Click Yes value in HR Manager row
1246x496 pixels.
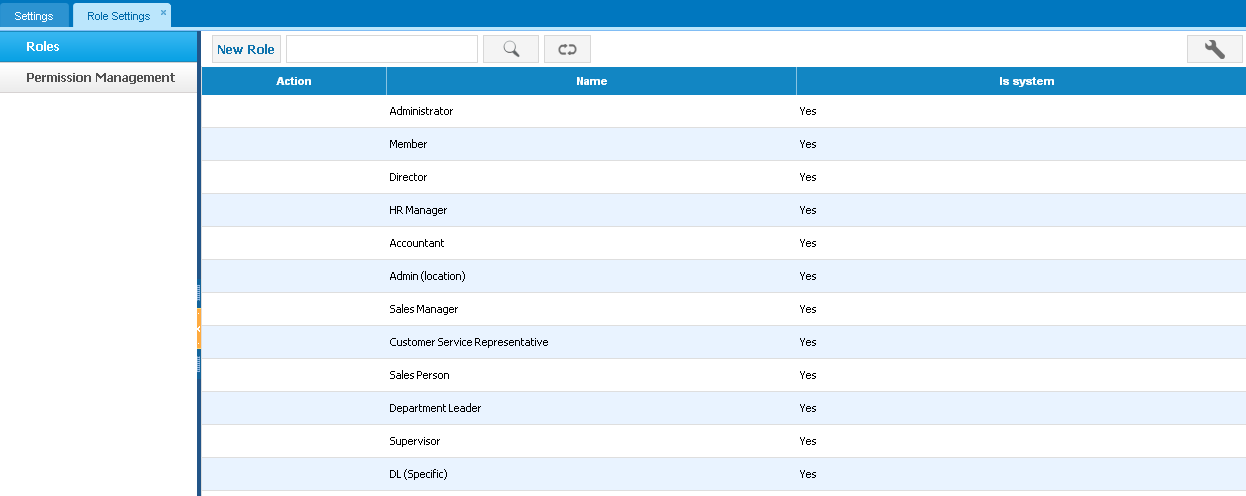coord(808,210)
